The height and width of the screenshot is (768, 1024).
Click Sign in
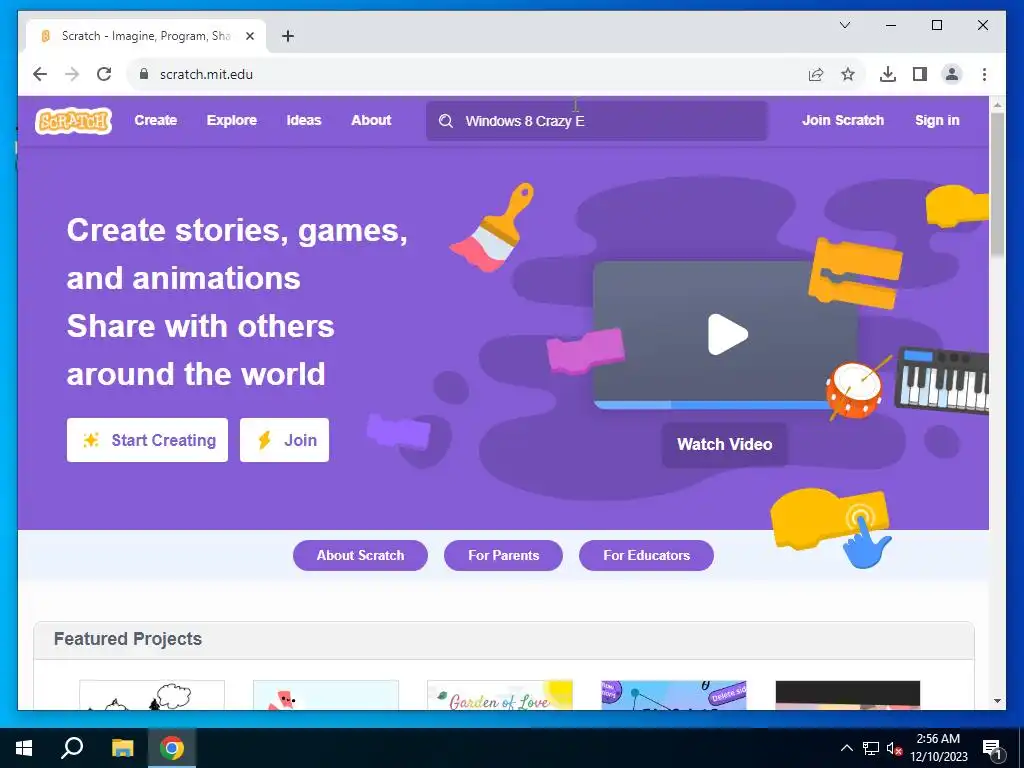937,121
